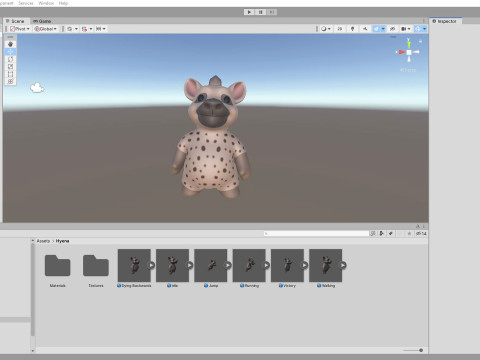Click the scene camera settings icon

(x=404, y=29)
